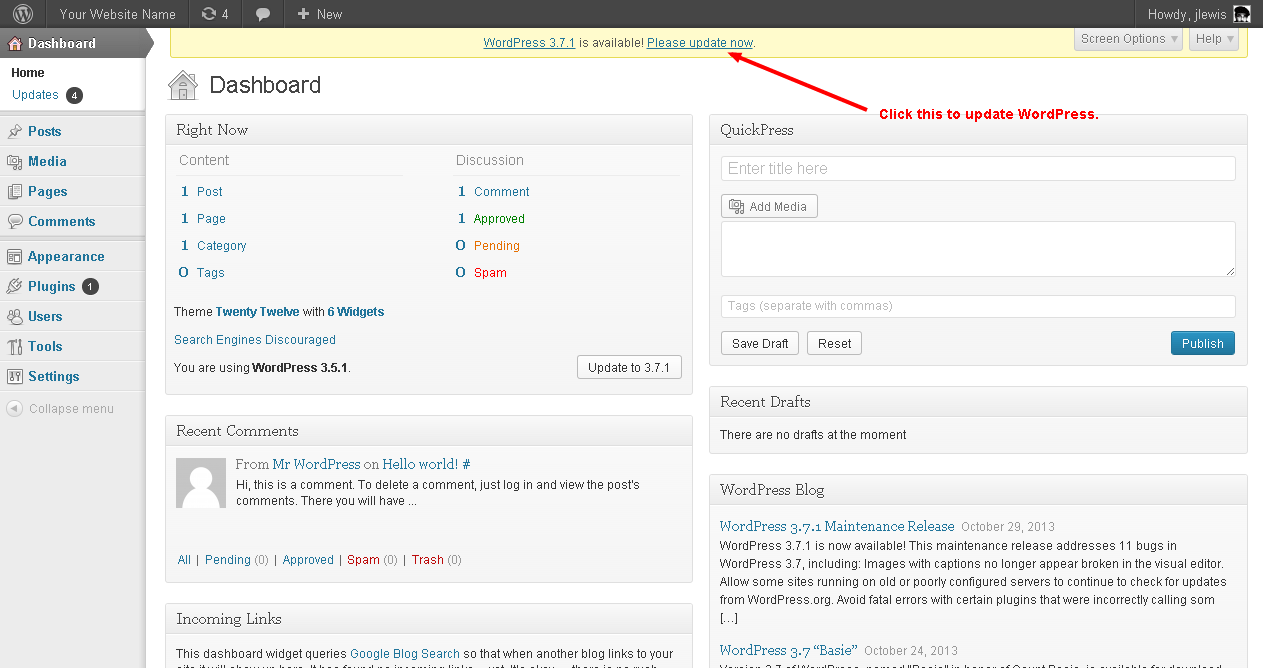Open the Post count link
Screen dimensions: 1263x668
(x=210, y=192)
